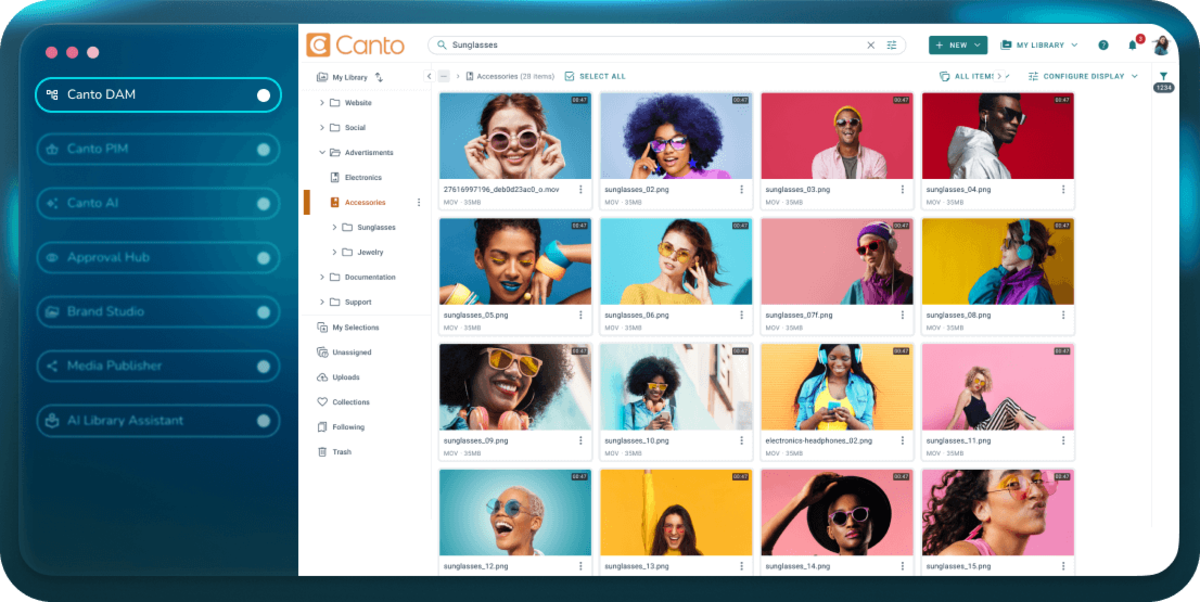Open the Configure Display dropdown

pyautogui.click(x=1083, y=76)
